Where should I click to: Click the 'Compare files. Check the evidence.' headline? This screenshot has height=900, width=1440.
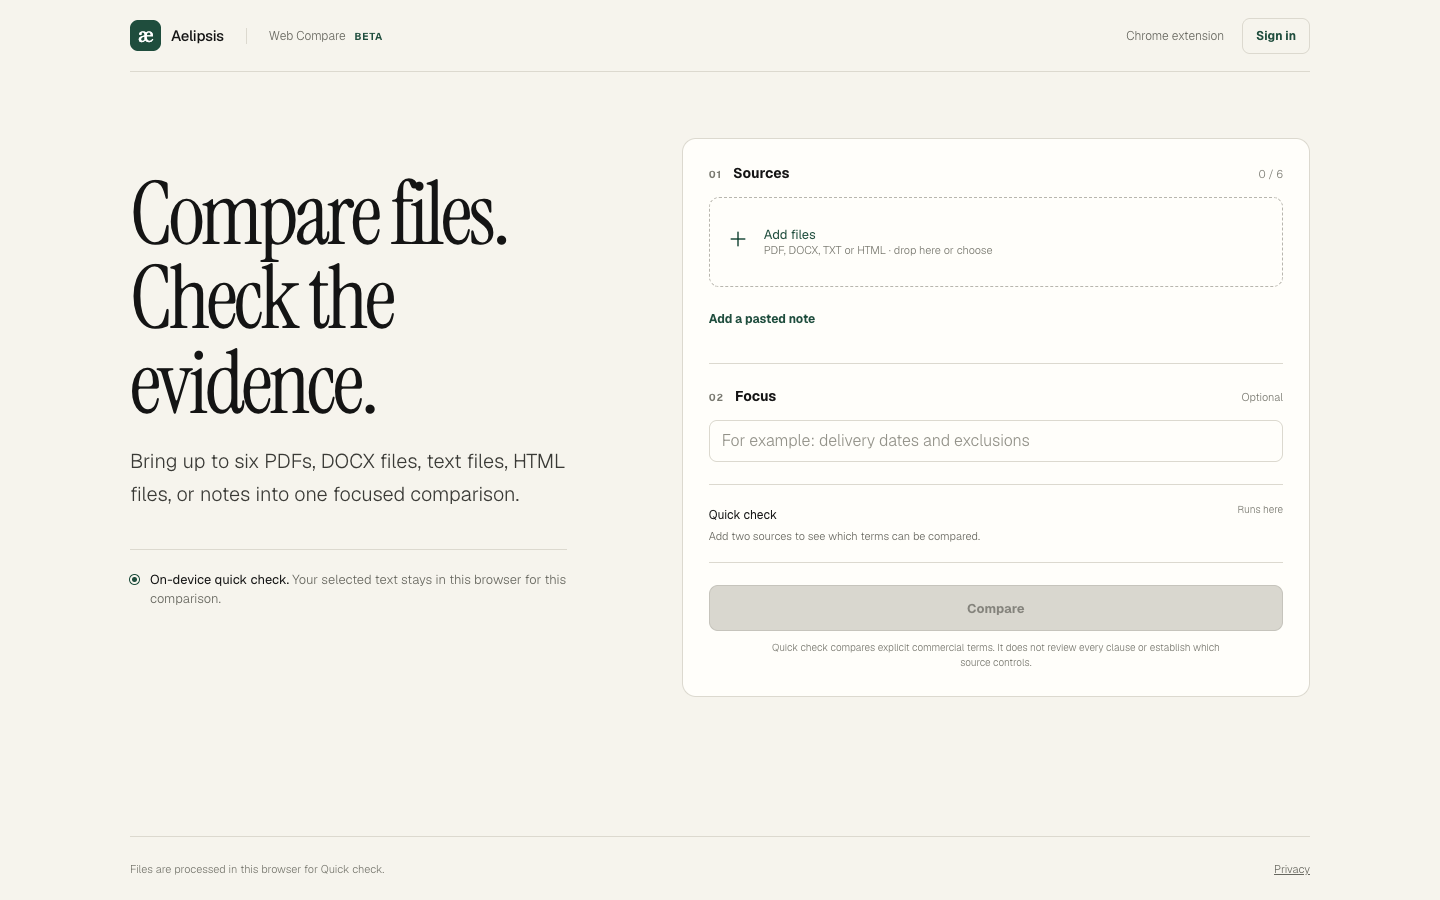[320, 298]
